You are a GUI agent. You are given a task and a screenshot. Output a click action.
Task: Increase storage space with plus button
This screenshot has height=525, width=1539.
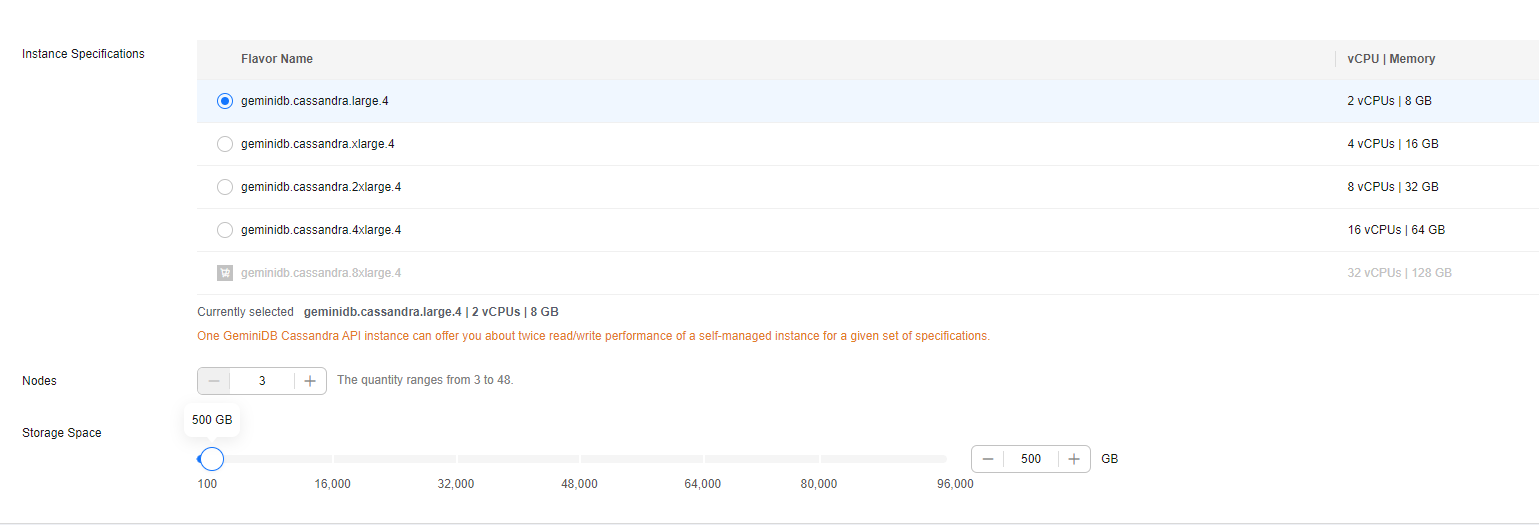[1074, 459]
